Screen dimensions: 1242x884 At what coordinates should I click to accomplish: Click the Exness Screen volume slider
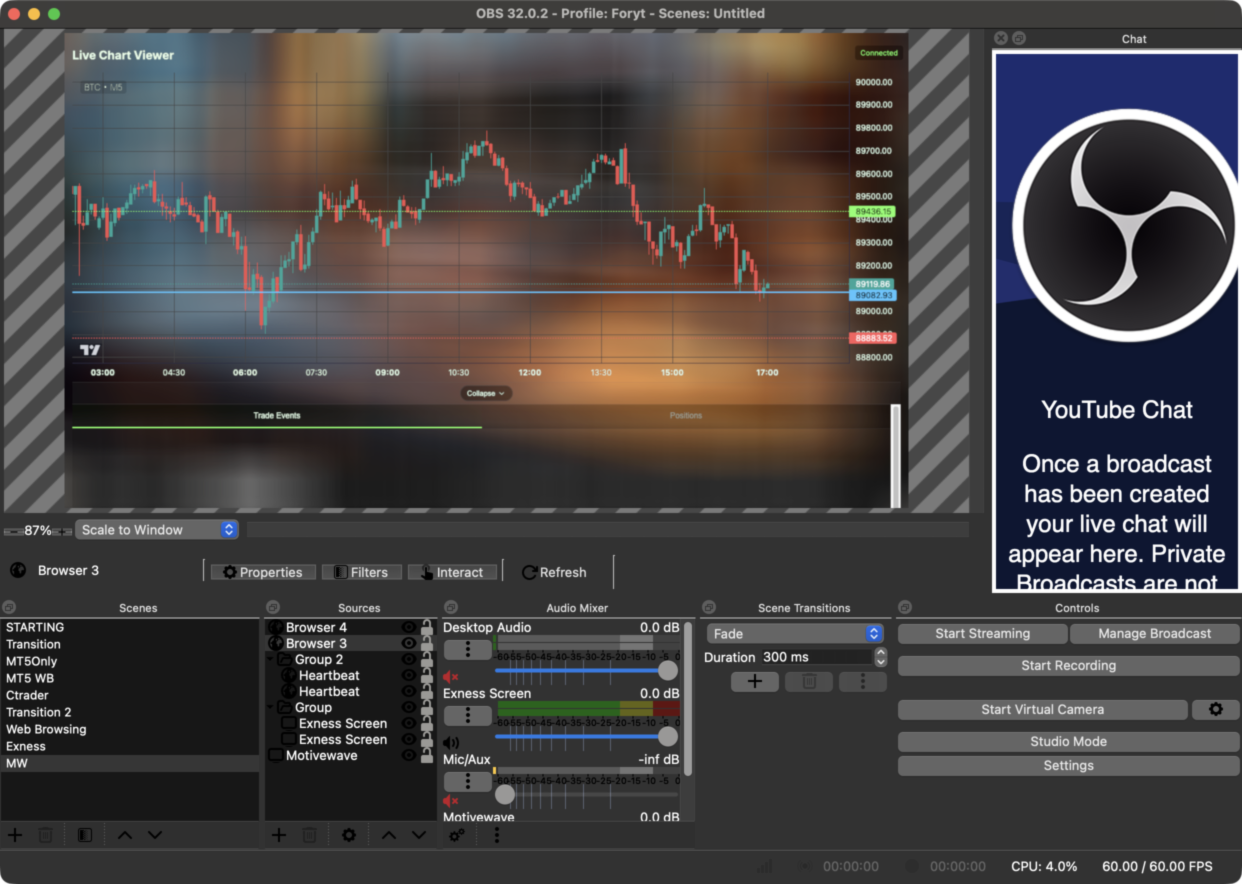[x=586, y=736]
